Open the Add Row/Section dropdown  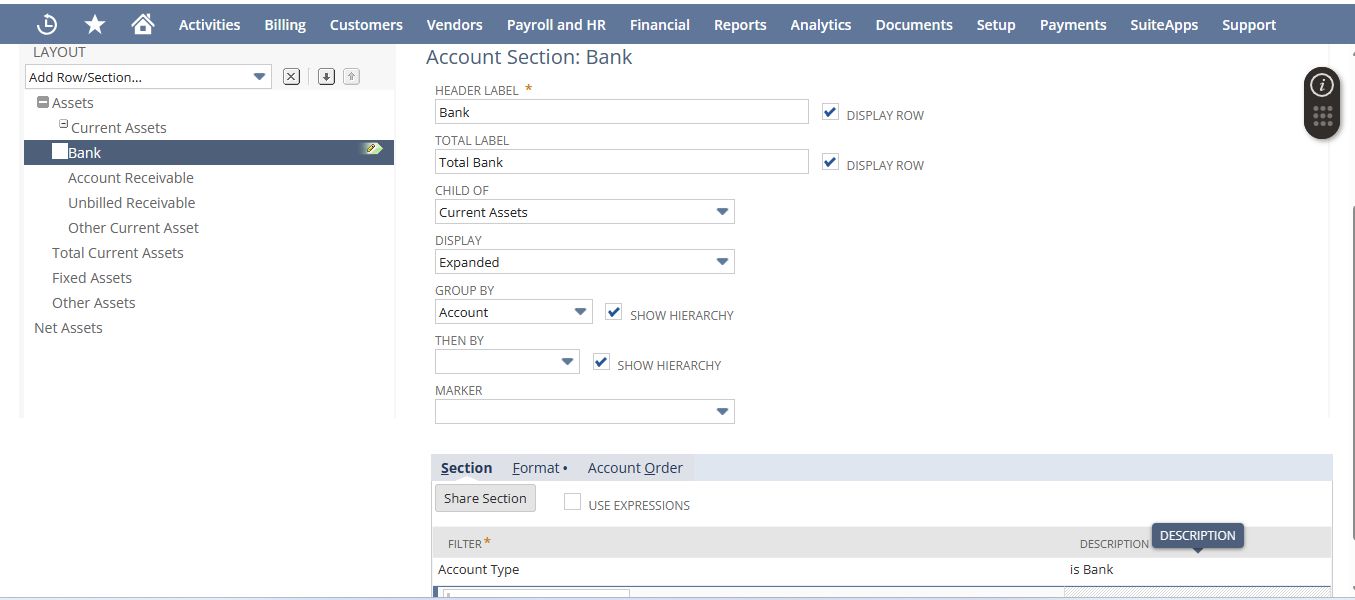click(x=148, y=77)
